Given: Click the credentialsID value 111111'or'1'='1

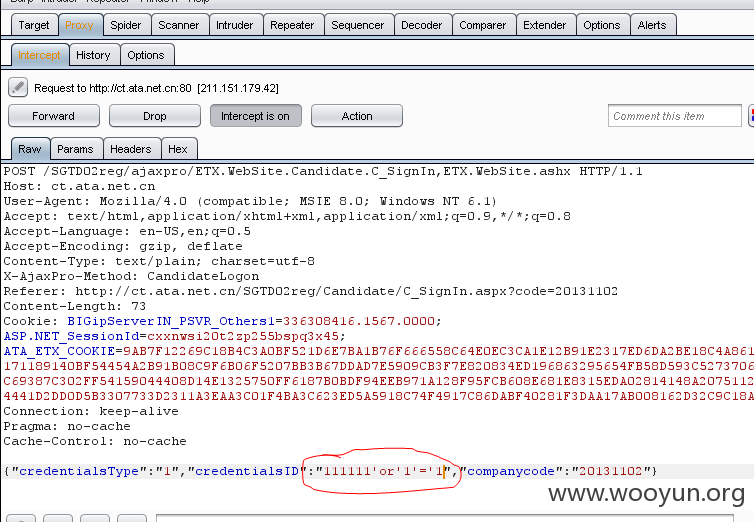Looking at the screenshot, I should point(384,471).
